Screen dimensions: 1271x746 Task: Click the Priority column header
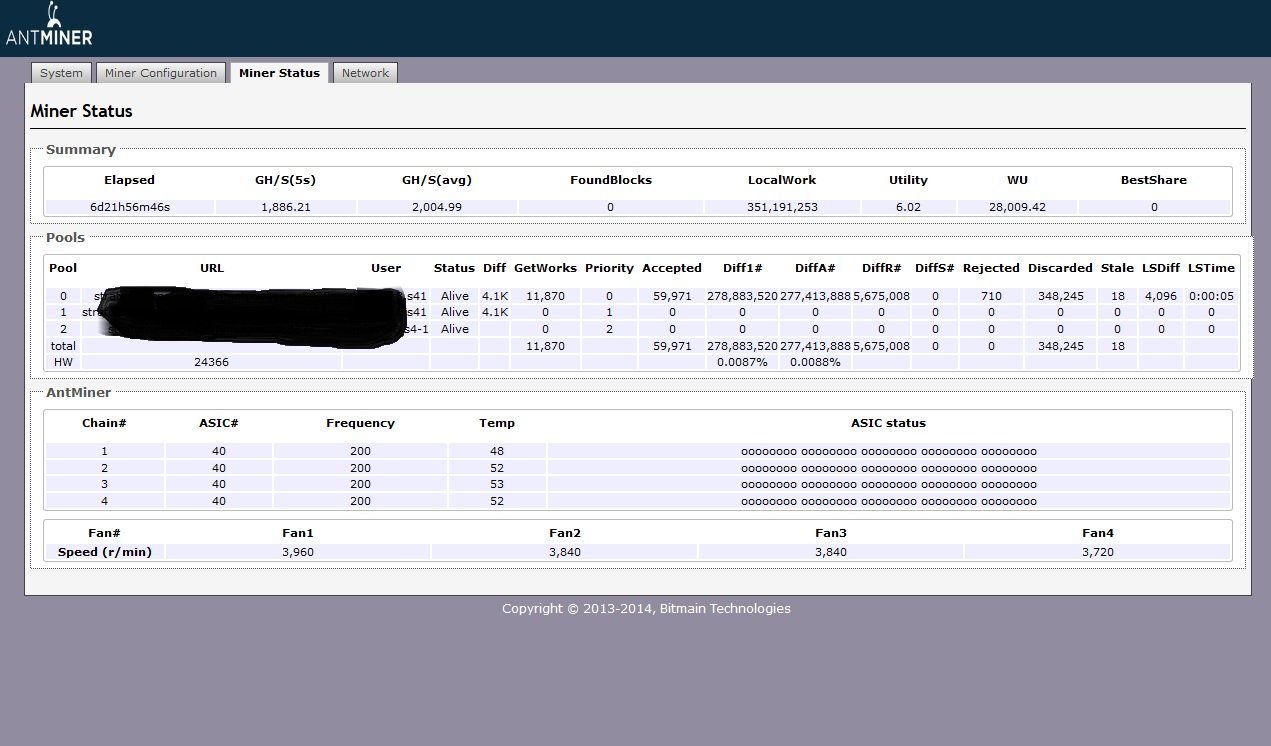tap(609, 268)
